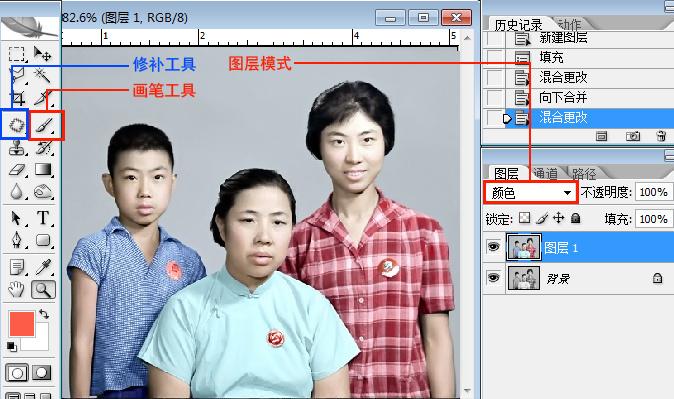674x399 pixels.
Task: Select the Rounded Rectangle shape tool
Action: coord(43,240)
